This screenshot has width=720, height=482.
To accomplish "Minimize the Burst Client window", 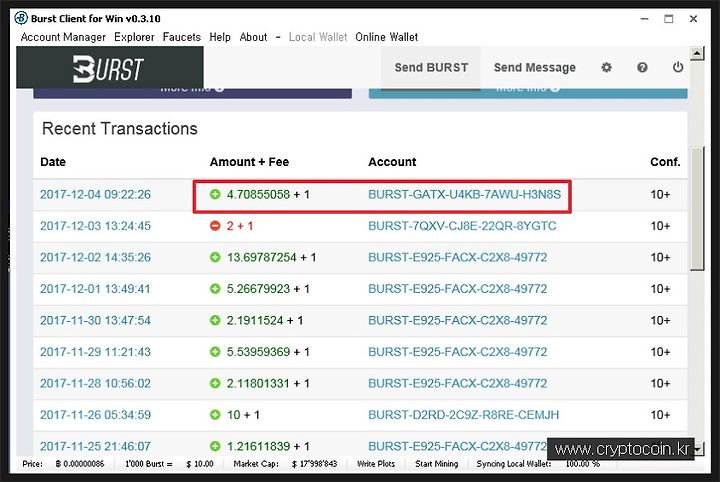I will point(645,19).
